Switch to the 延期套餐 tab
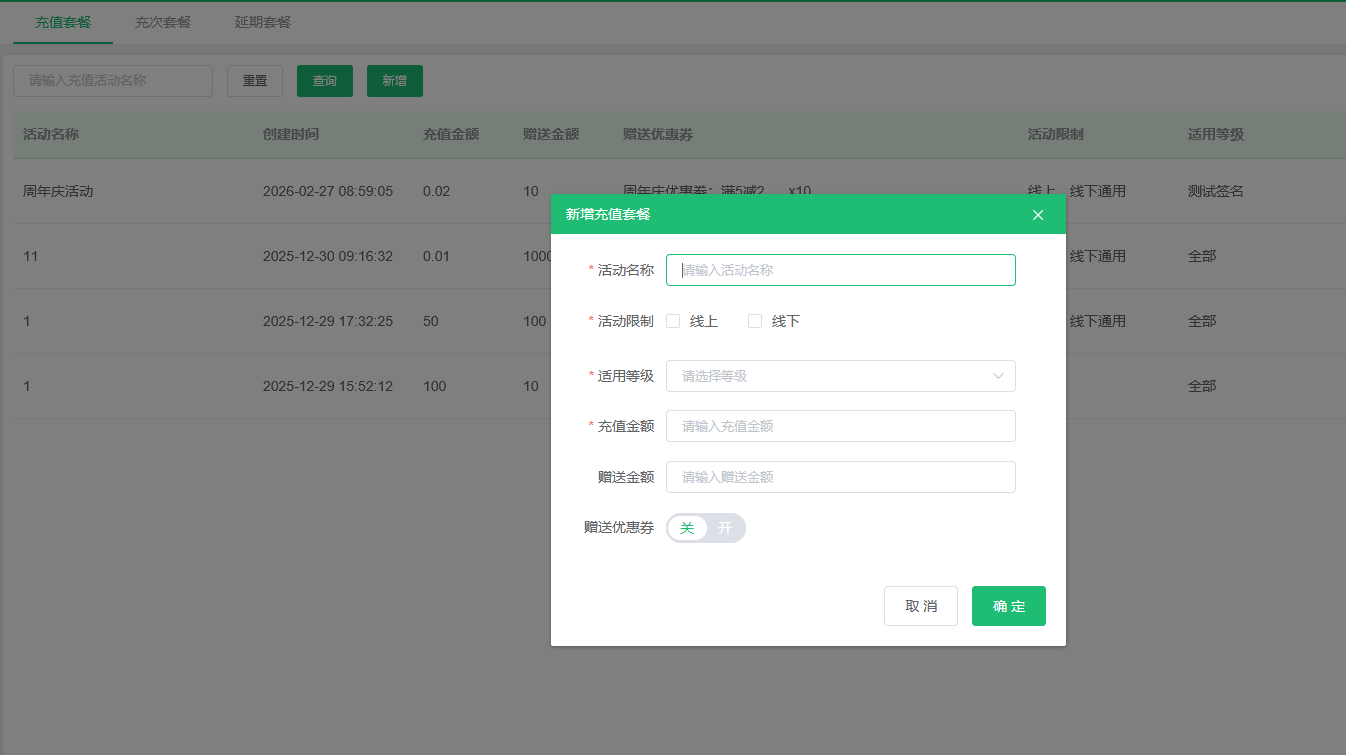The height and width of the screenshot is (755, 1346). 262,21
